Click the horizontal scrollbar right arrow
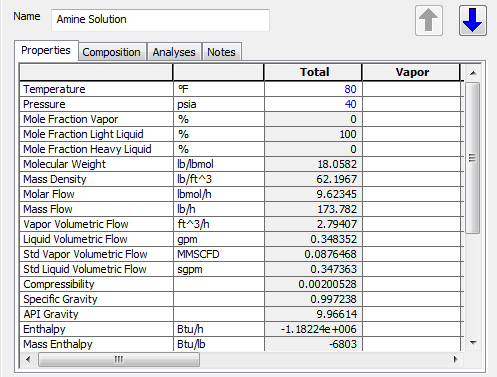The image size is (497, 377). point(455,359)
